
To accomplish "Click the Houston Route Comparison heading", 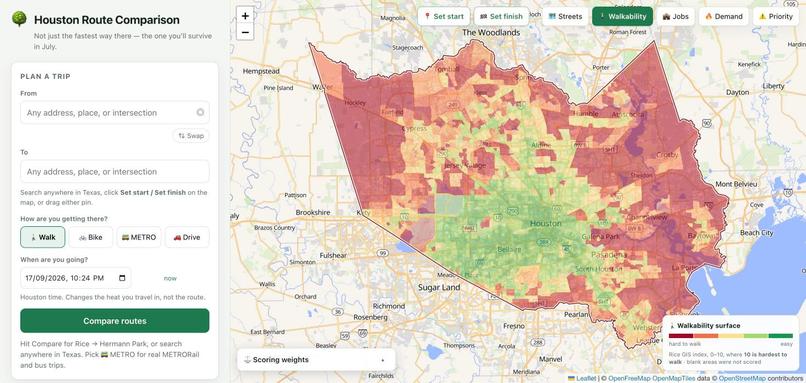I will click(107, 20).
